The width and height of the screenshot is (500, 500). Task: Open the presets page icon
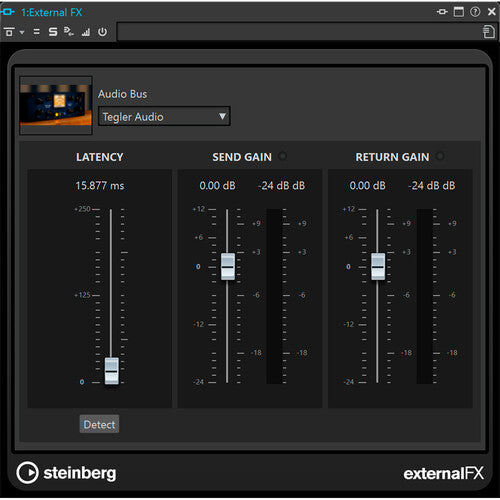(x=489, y=32)
